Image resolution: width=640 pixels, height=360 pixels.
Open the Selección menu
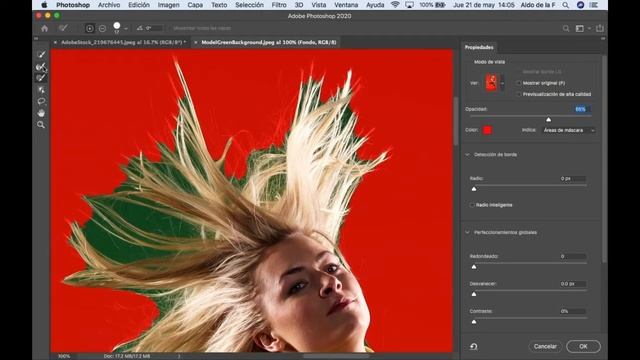(x=249, y=5)
